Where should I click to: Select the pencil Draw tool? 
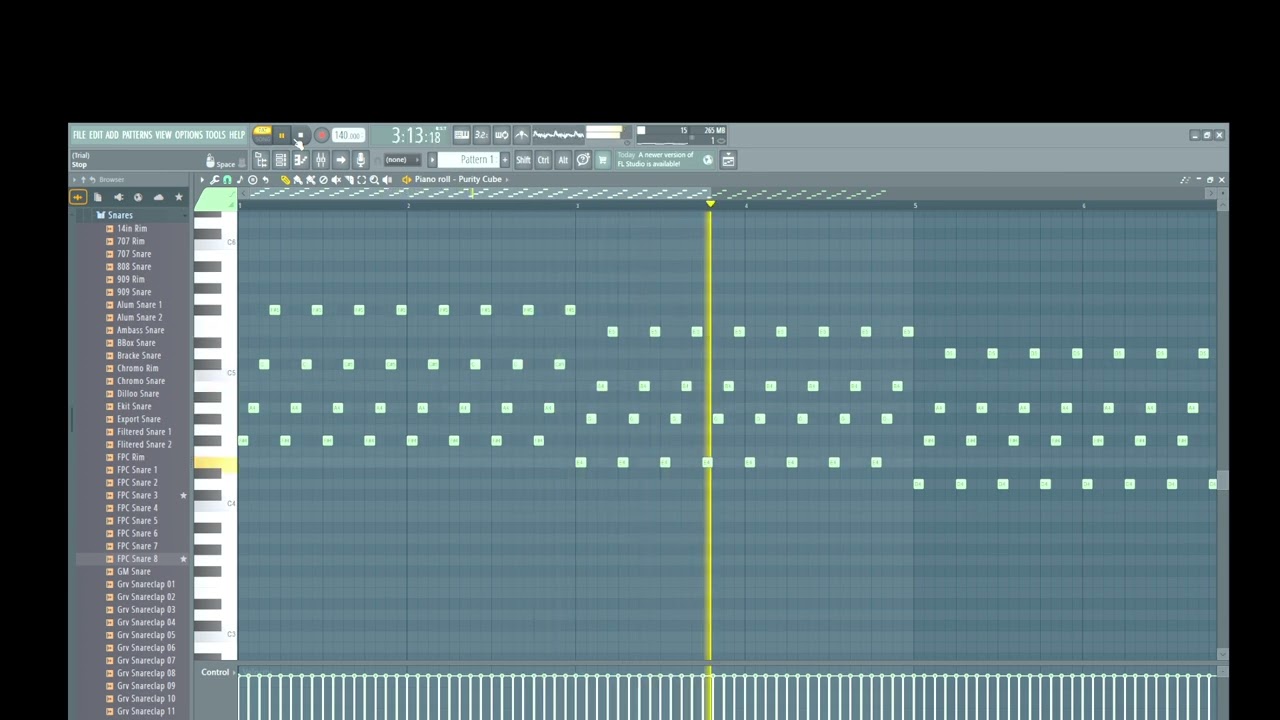tap(285, 180)
